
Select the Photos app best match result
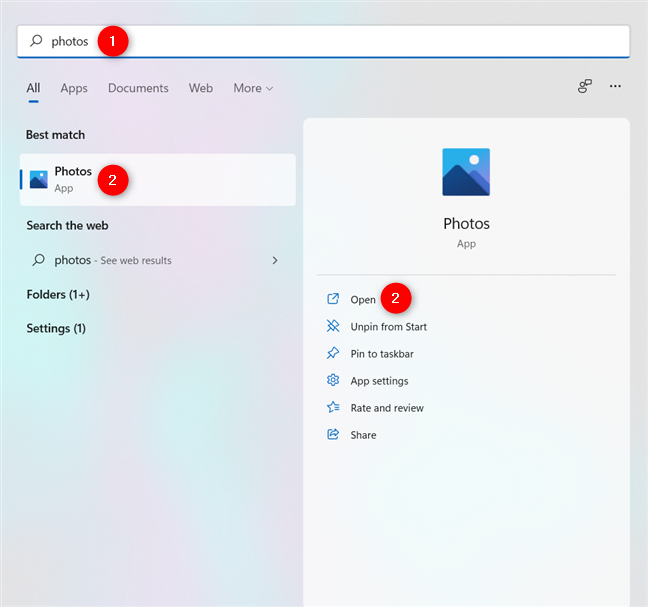(158, 180)
